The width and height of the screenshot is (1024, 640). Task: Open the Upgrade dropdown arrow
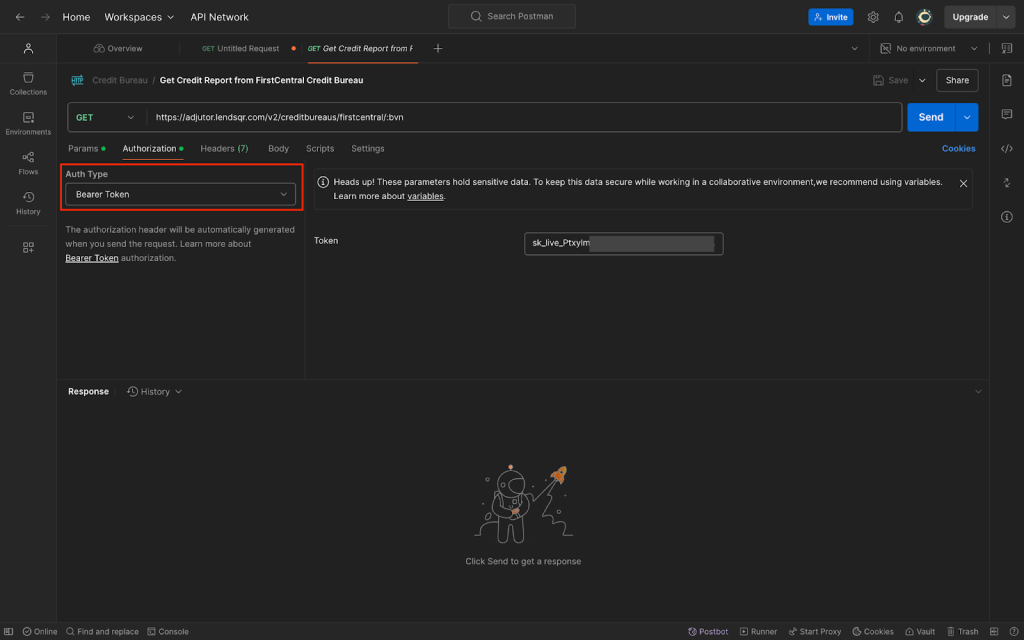[1006, 17]
